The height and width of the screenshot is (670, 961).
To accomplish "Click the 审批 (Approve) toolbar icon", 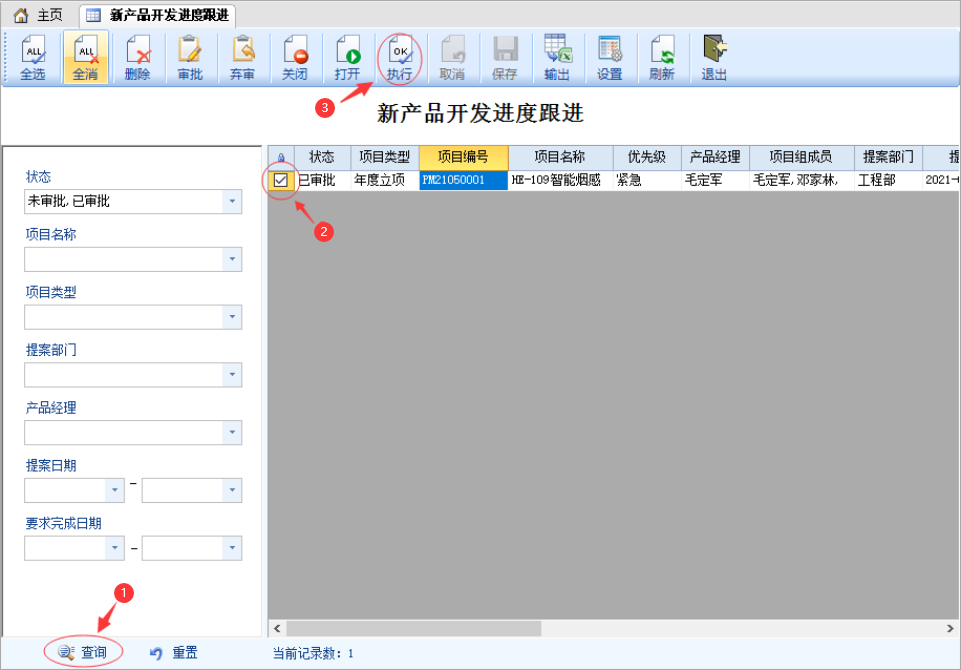I will [x=189, y=58].
